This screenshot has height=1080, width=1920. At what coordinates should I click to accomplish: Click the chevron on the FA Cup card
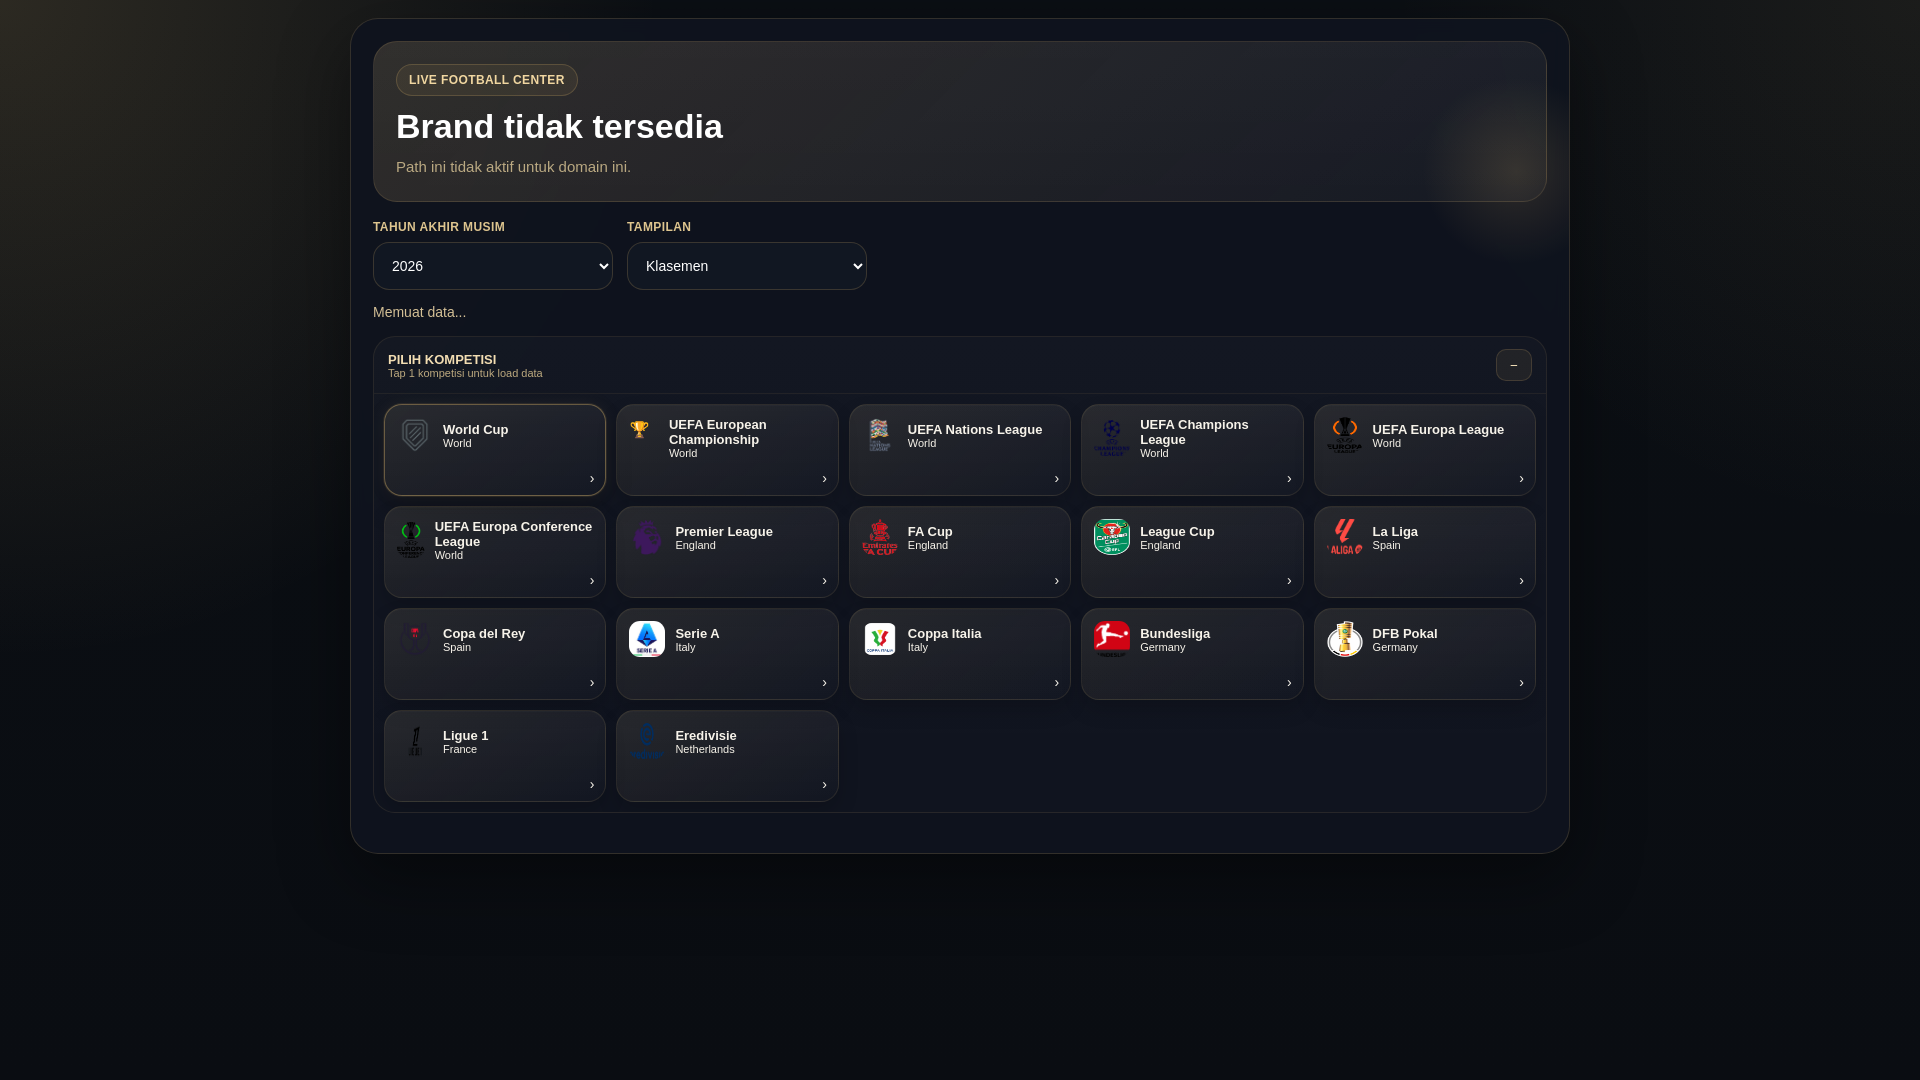pyautogui.click(x=1057, y=581)
